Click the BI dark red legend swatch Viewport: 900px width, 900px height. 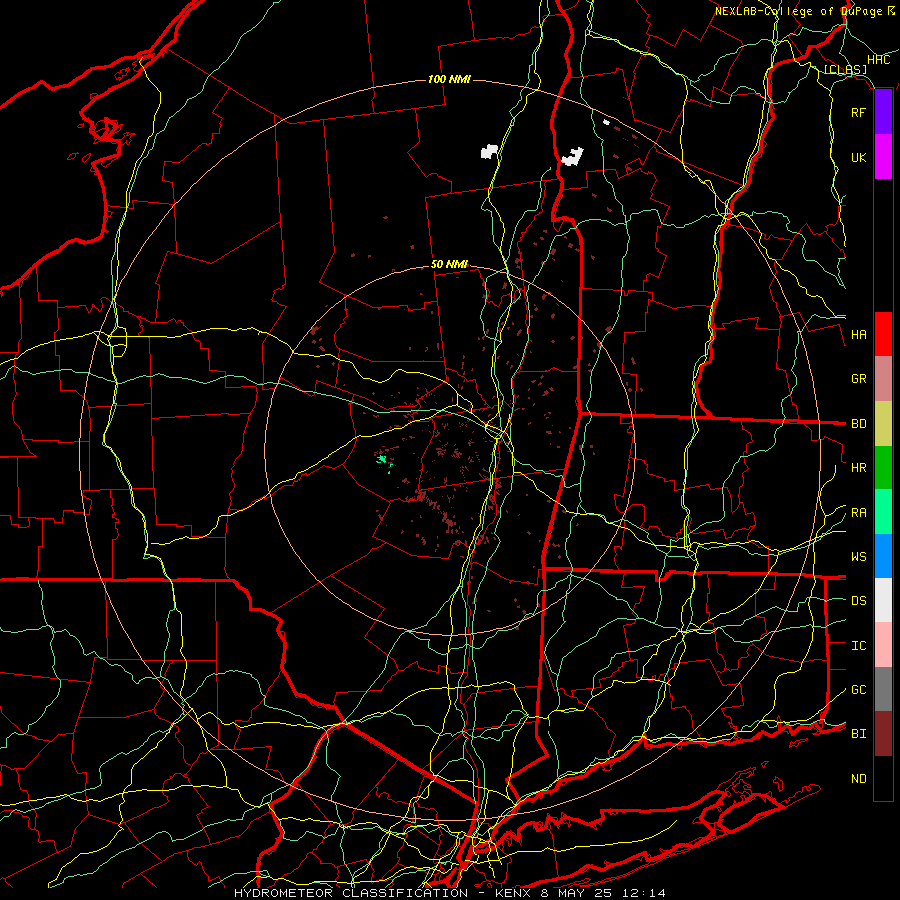[x=883, y=734]
